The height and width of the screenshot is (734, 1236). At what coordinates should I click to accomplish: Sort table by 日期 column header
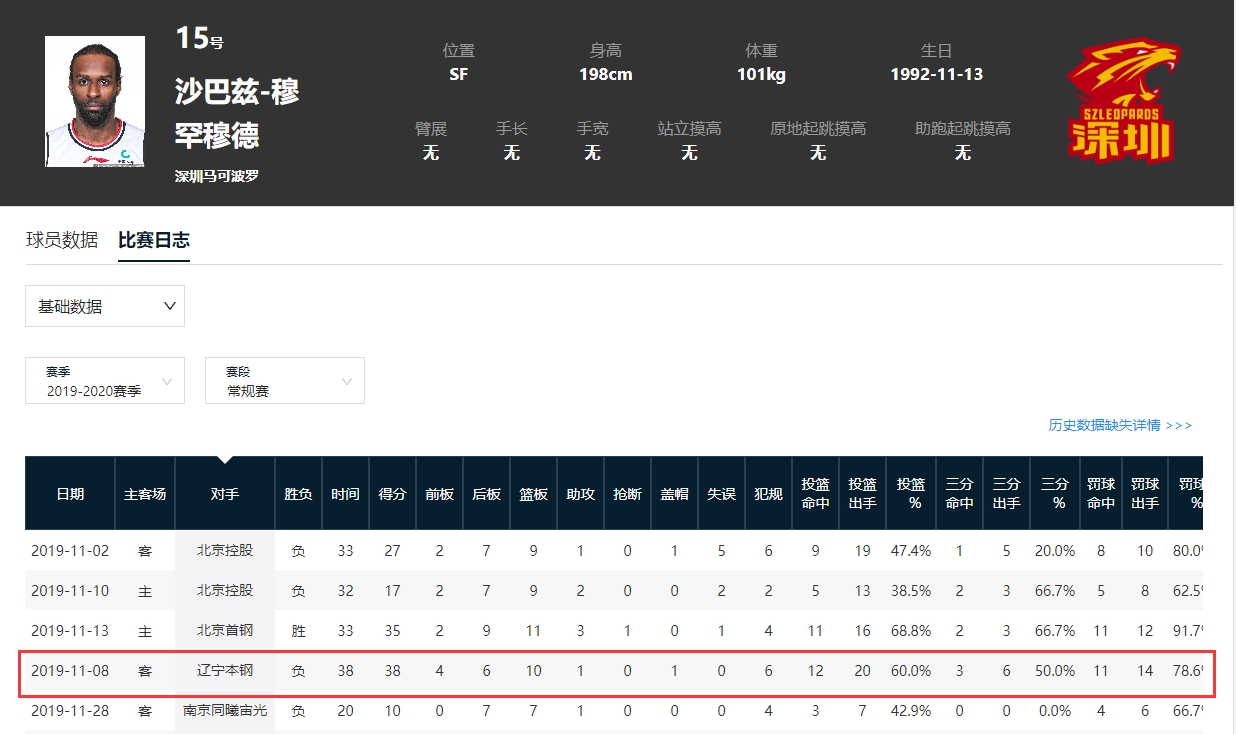click(70, 494)
